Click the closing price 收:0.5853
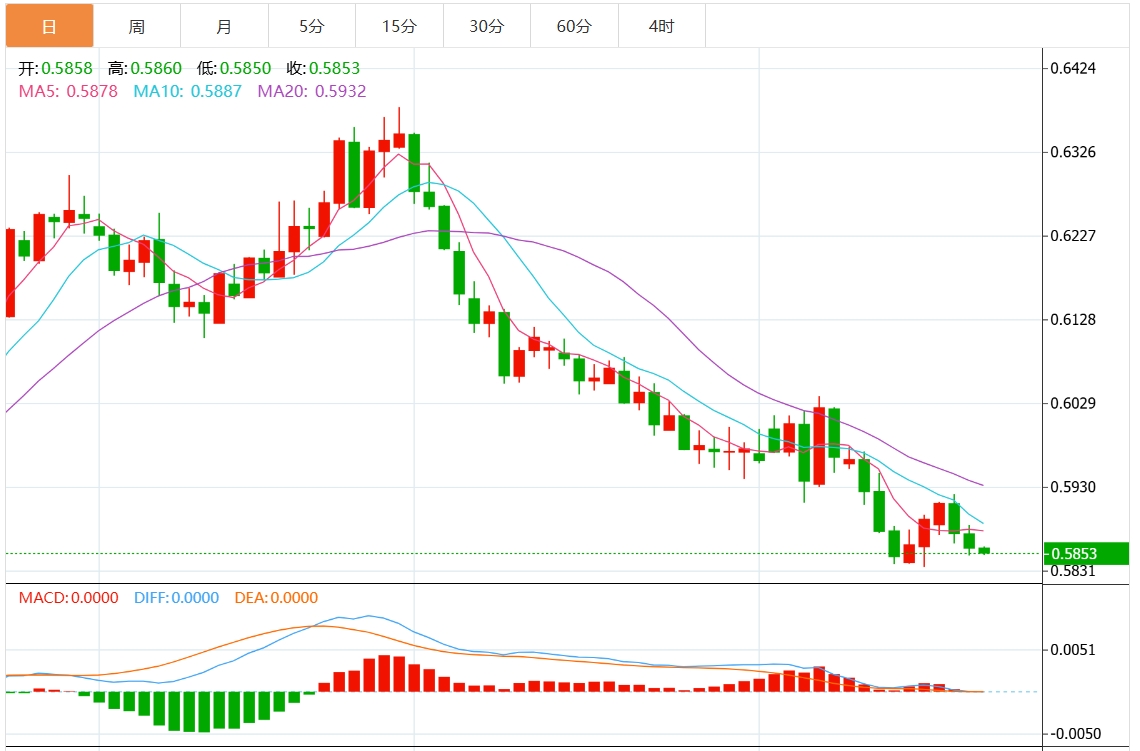Image resolution: width=1140 pixels, height=751 pixels. tap(324, 68)
